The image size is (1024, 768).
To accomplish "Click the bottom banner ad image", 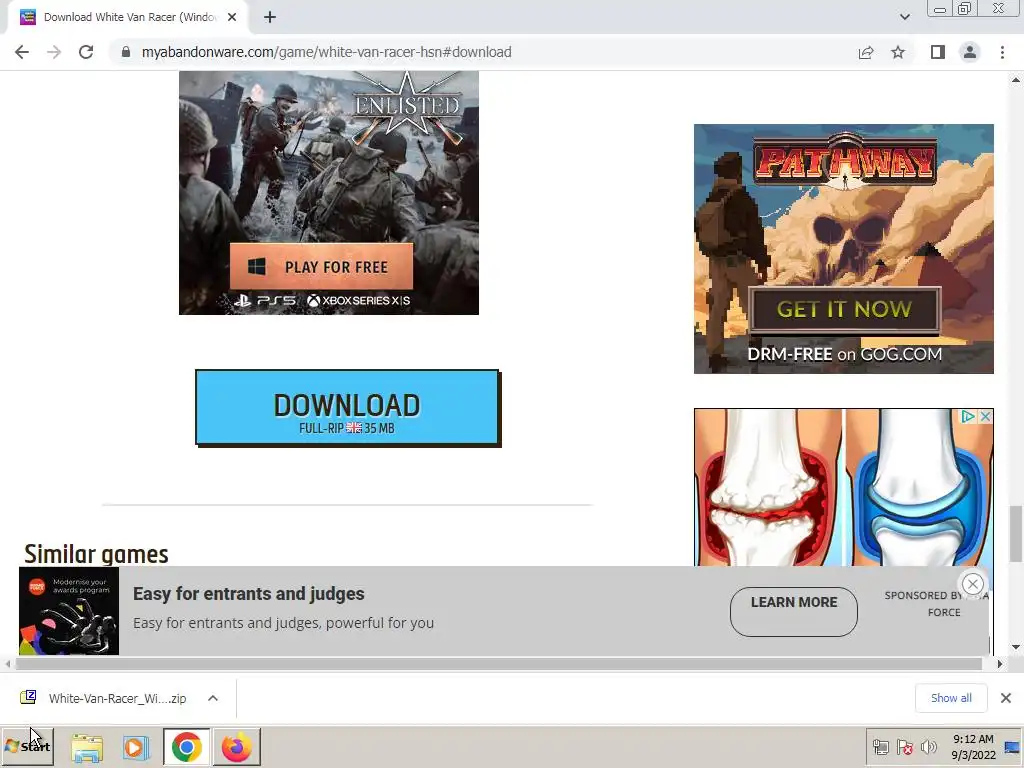I will (69, 611).
